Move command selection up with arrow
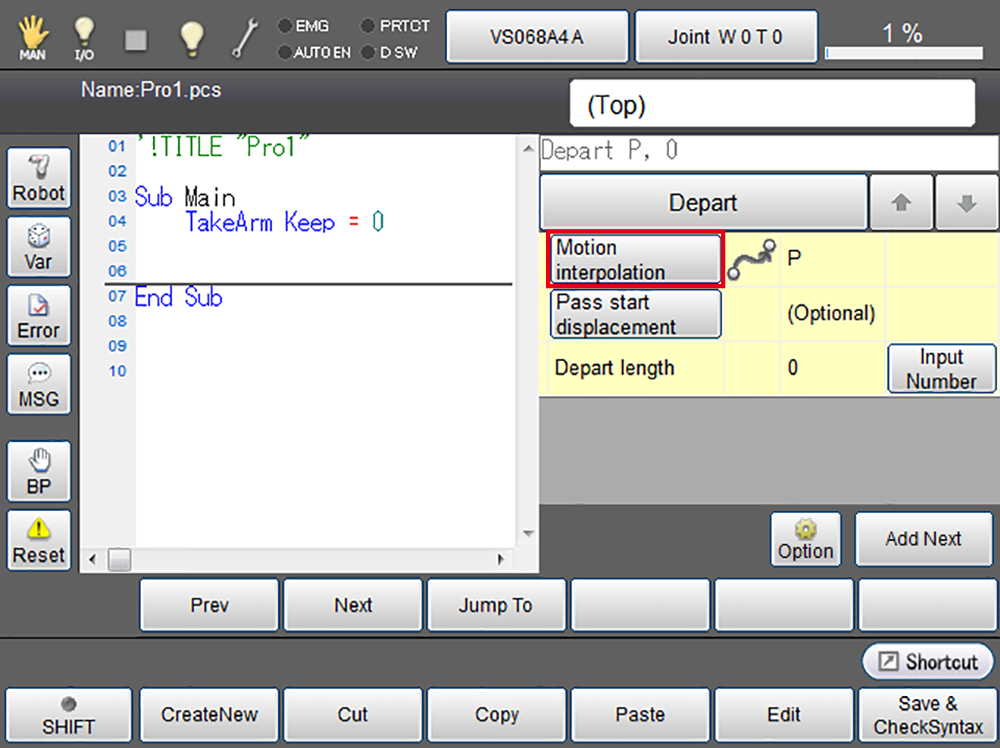Viewport: 1000px width, 748px height. pos(901,203)
